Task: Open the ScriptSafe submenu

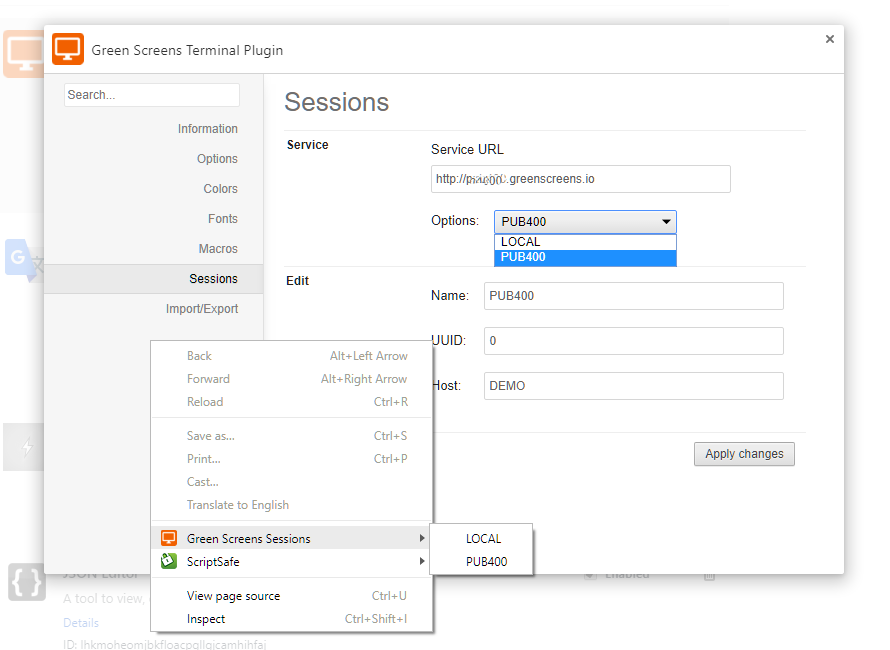Action: tap(292, 561)
